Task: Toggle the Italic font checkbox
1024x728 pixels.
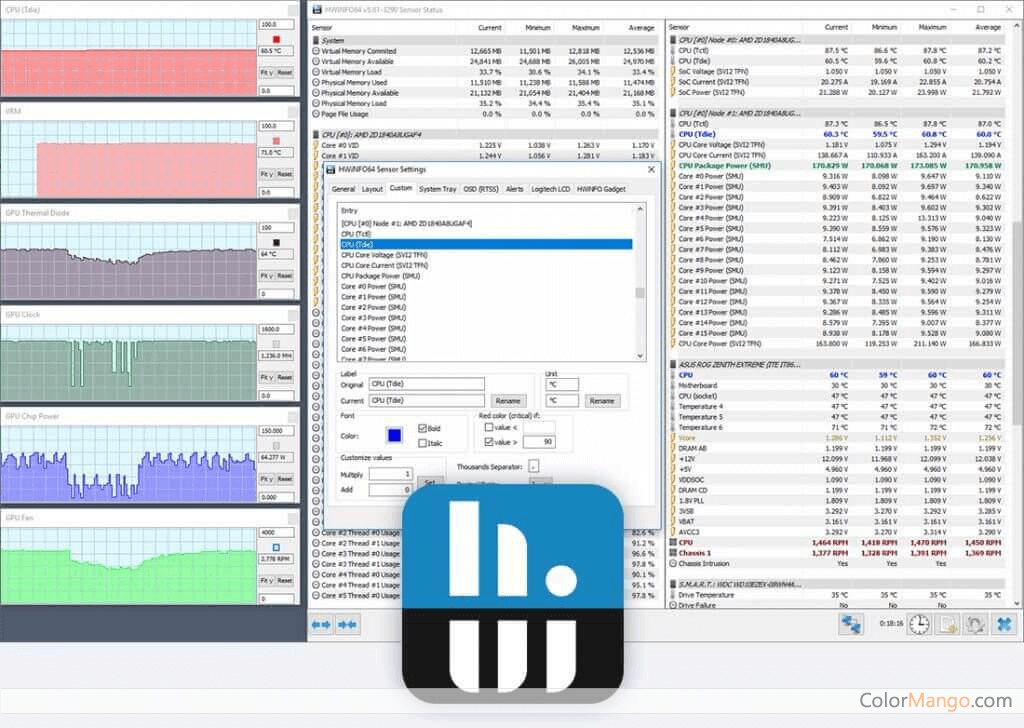Action: tap(423, 443)
